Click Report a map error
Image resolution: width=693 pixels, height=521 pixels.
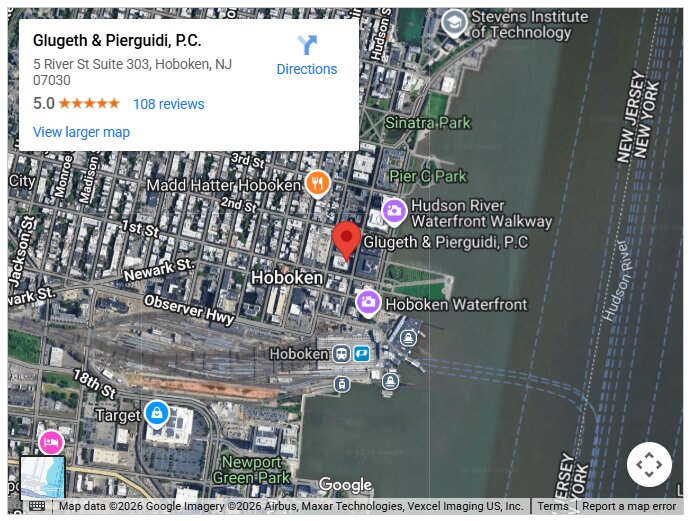[x=629, y=506]
